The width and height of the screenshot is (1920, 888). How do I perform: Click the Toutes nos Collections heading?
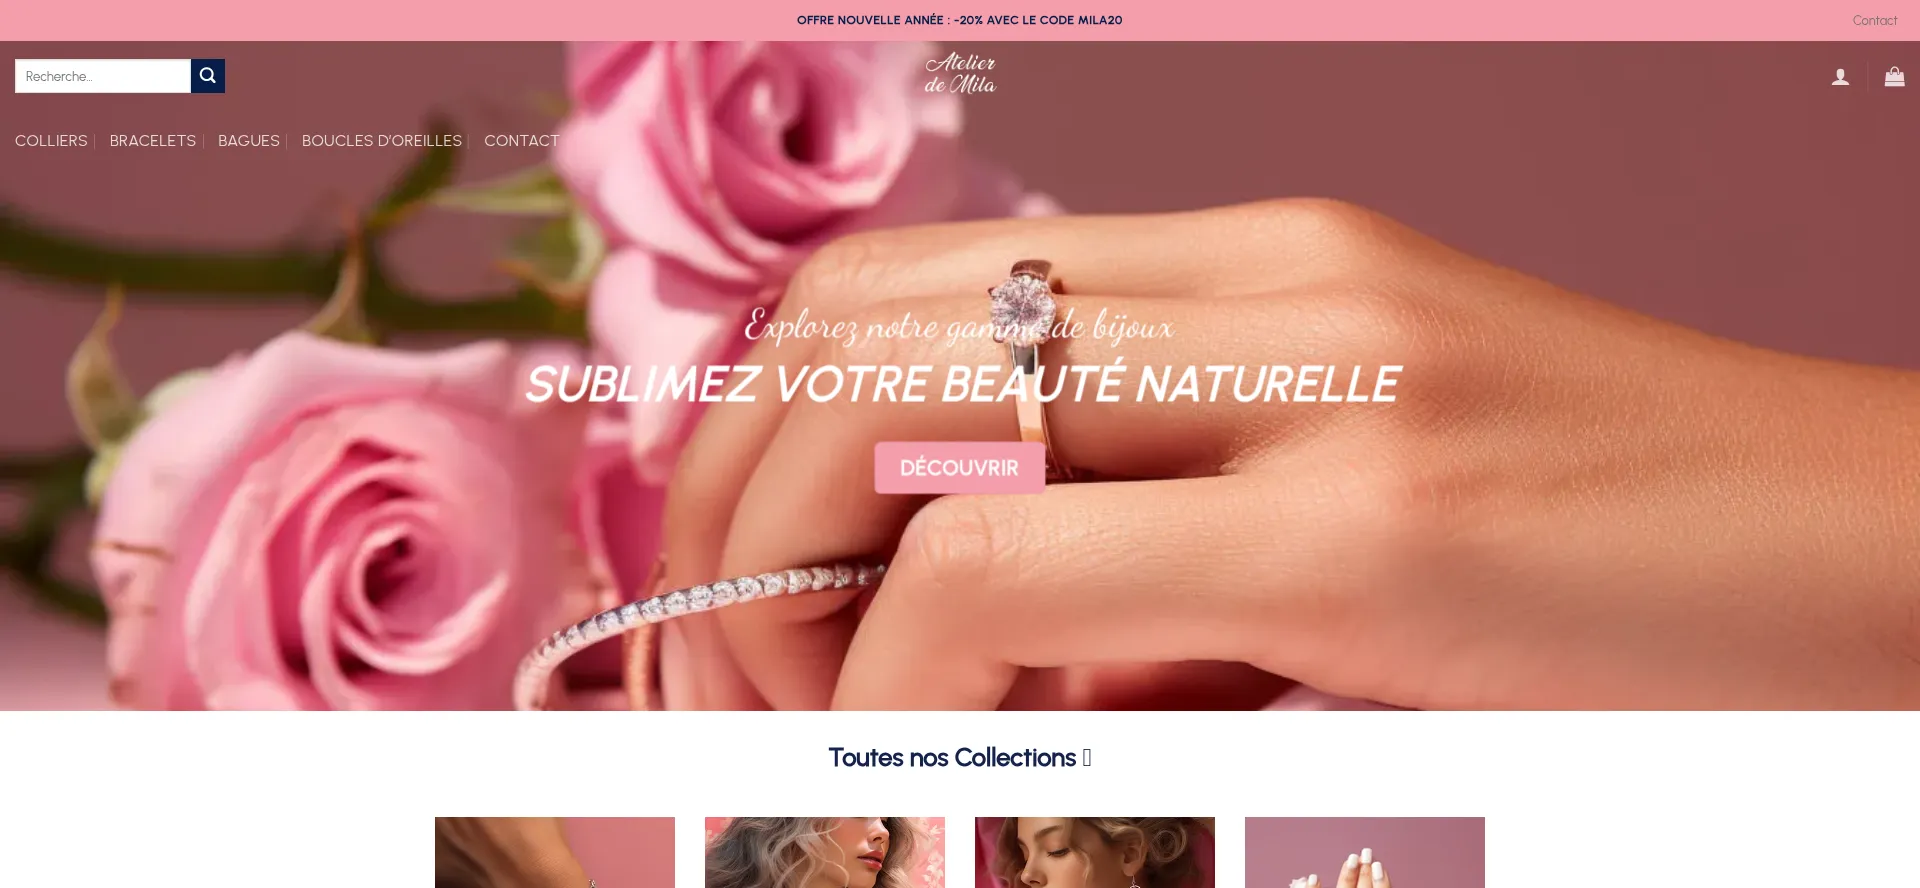[x=959, y=758]
